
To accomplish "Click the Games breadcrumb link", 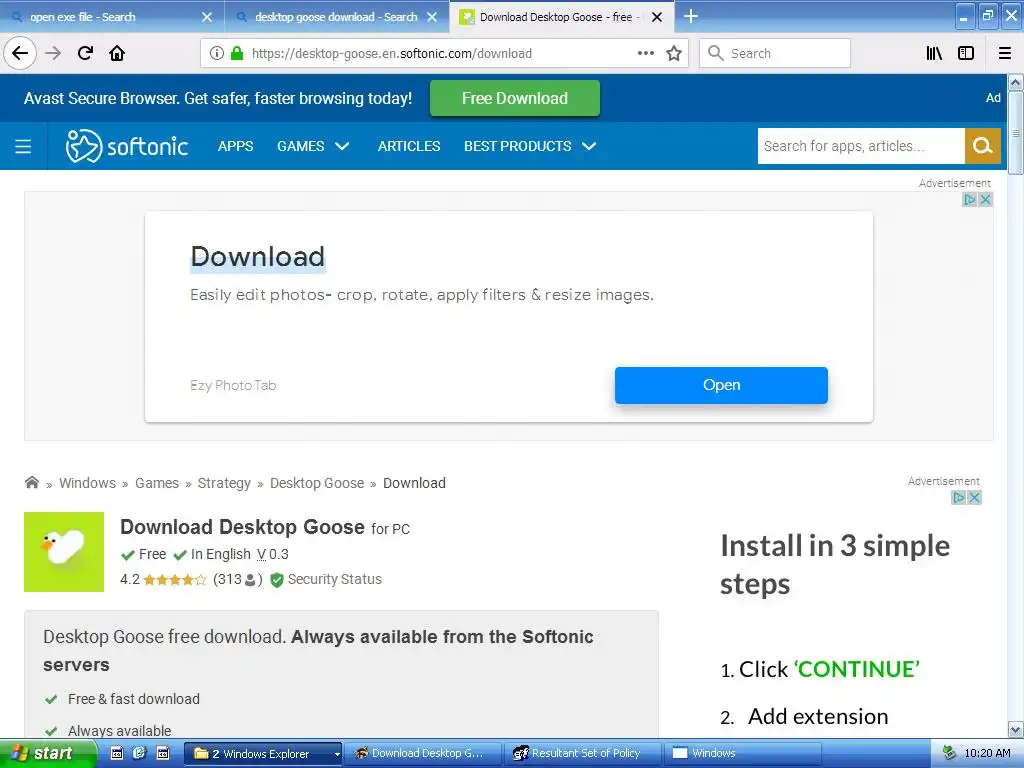I will tap(157, 483).
